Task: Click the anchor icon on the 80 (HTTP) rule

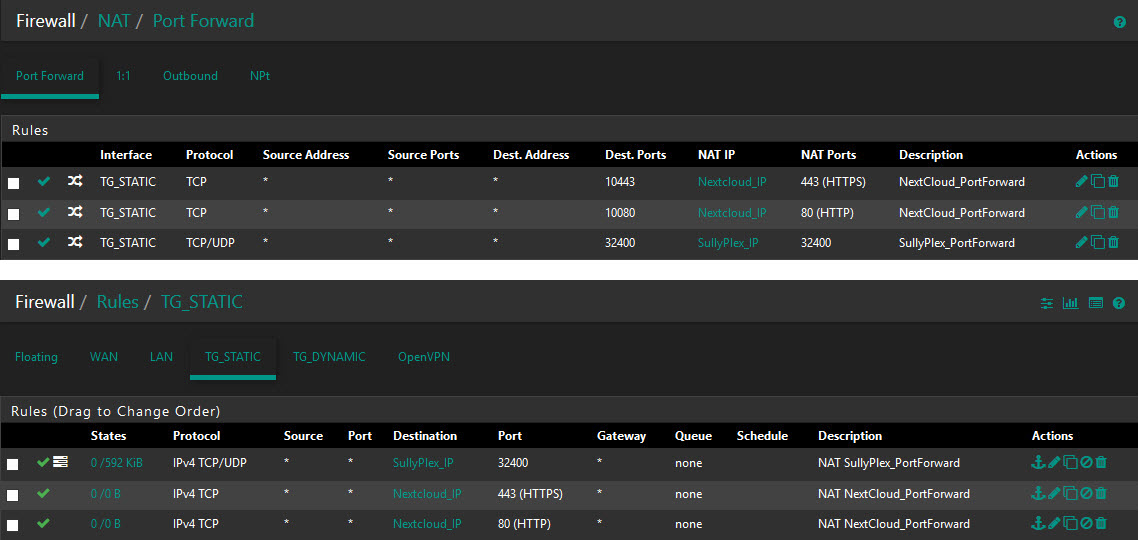Action: (1037, 523)
